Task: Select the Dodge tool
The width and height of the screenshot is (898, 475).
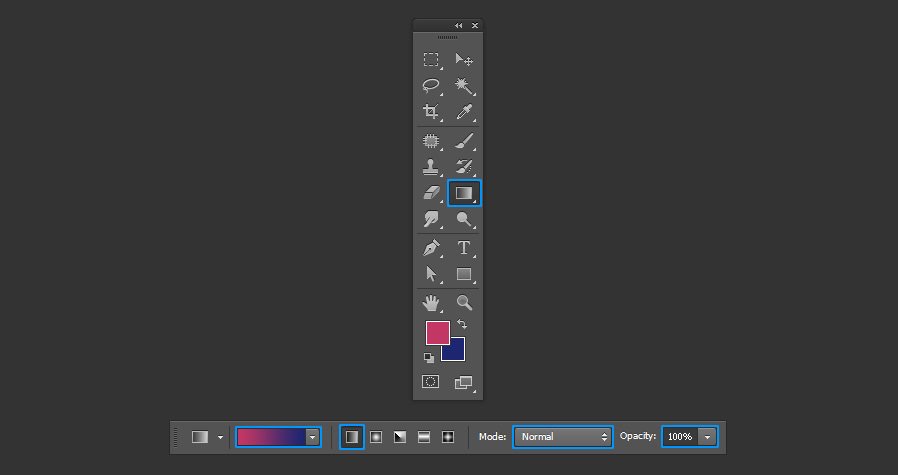Action: point(464,219)
